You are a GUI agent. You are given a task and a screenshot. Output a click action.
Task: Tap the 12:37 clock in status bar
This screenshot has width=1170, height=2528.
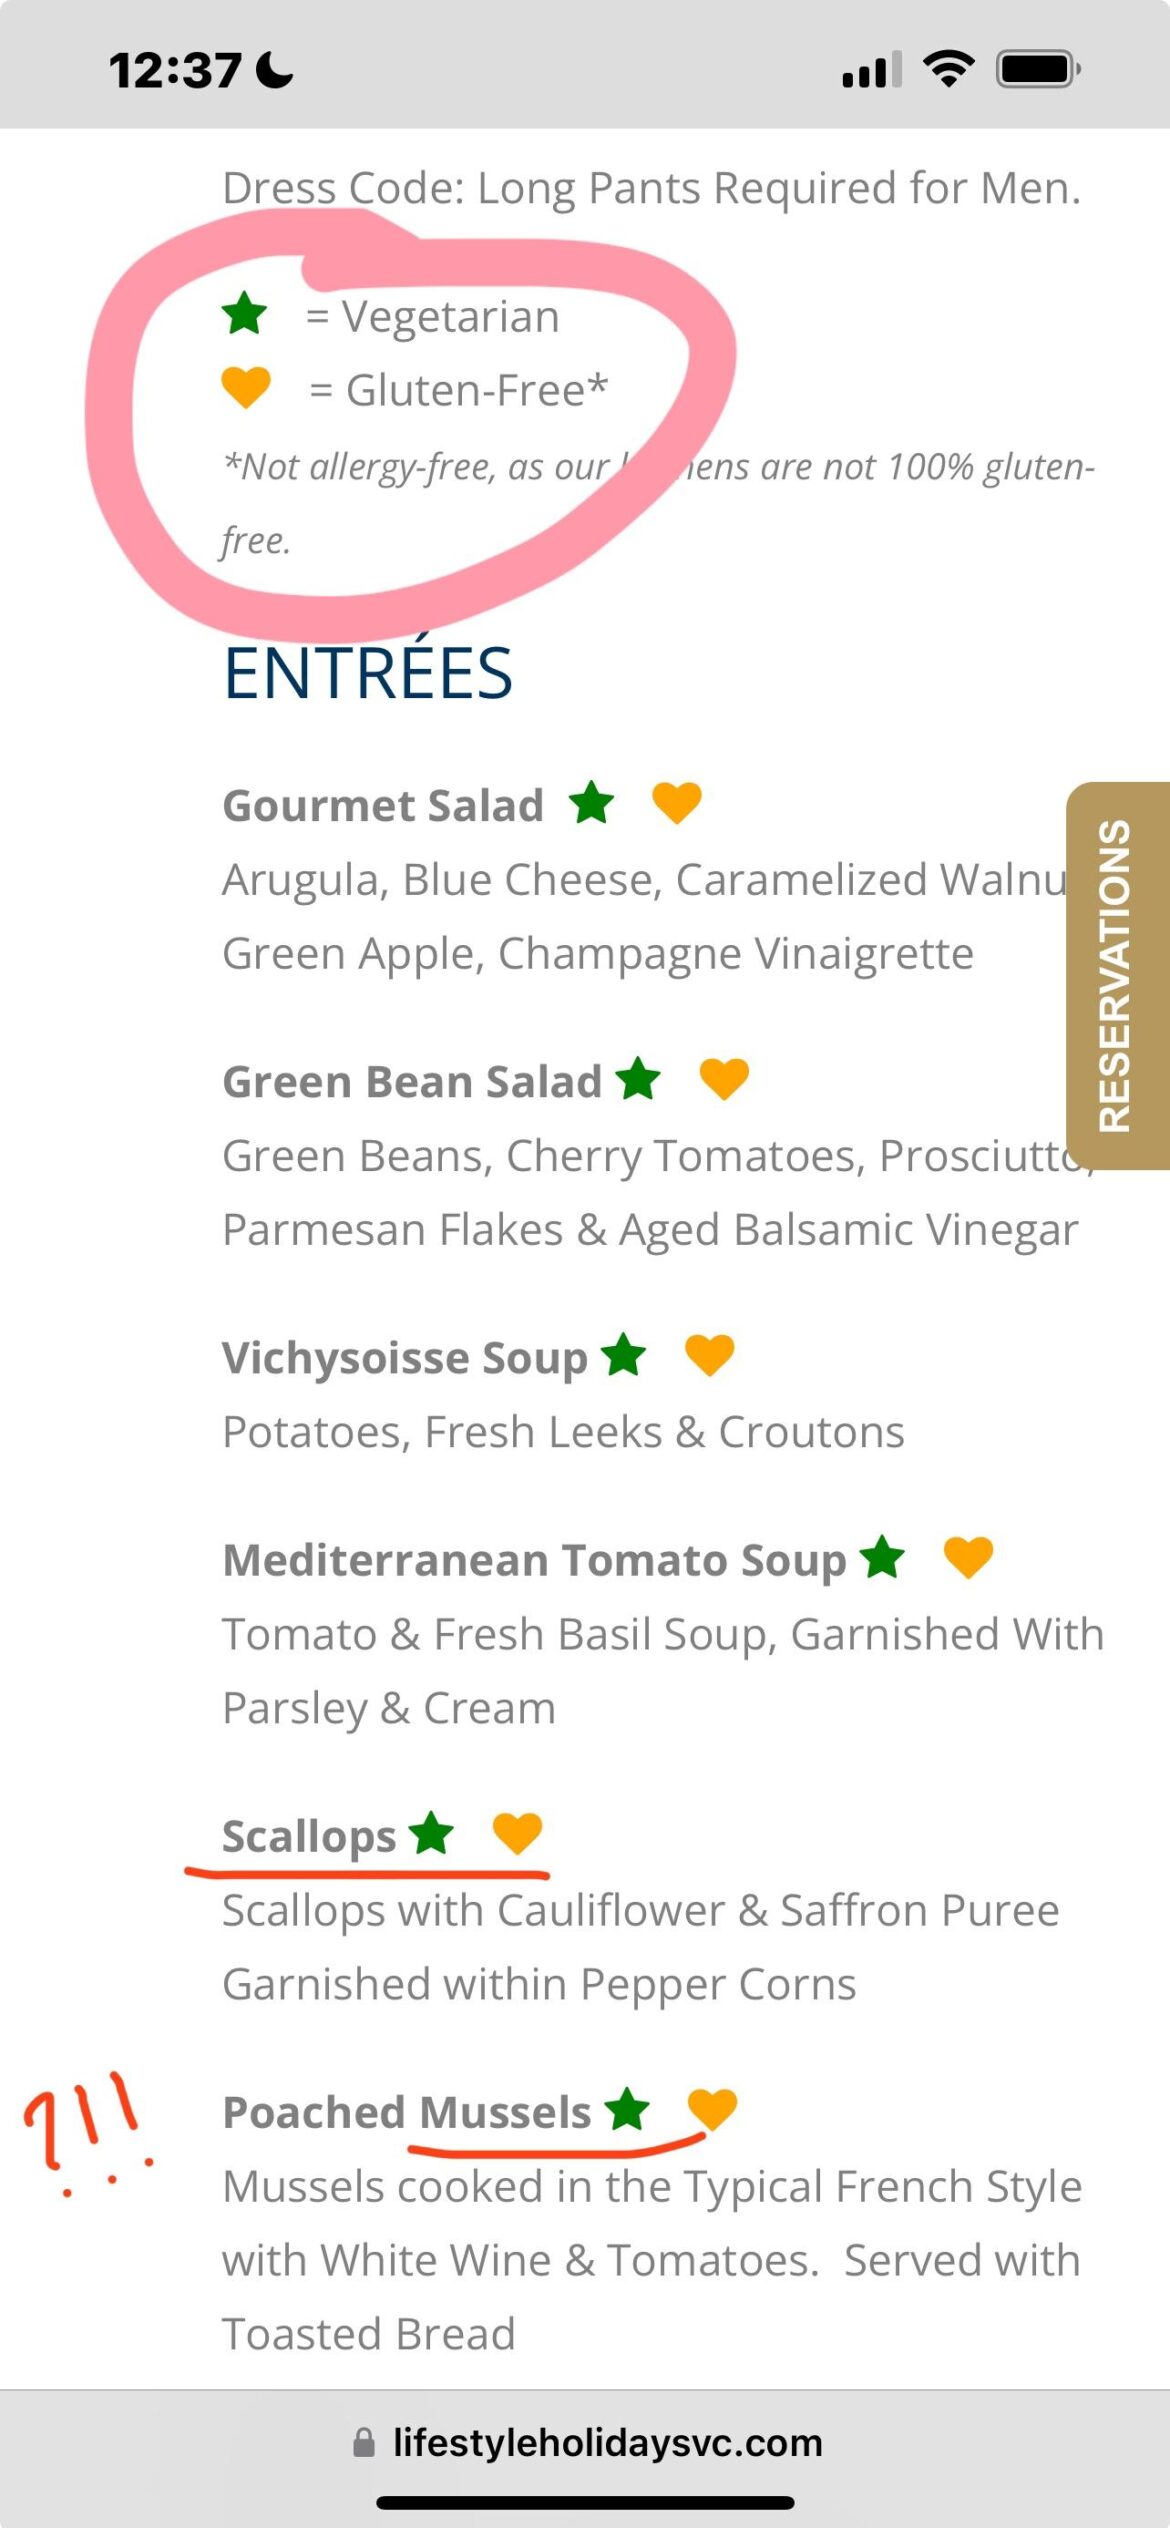[x=175, y=71]
